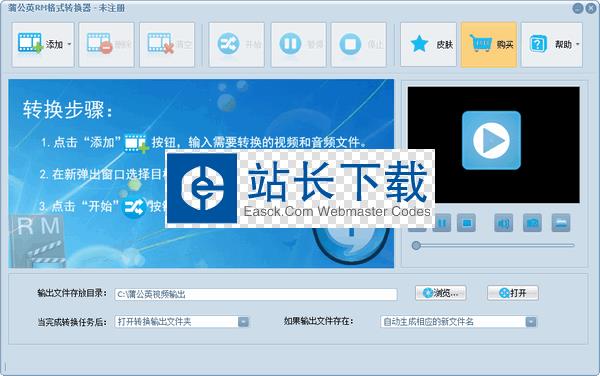Take a snapshot with the camera icon
The width and height of the screenshot is (600, 376).
tap(532, 223)
